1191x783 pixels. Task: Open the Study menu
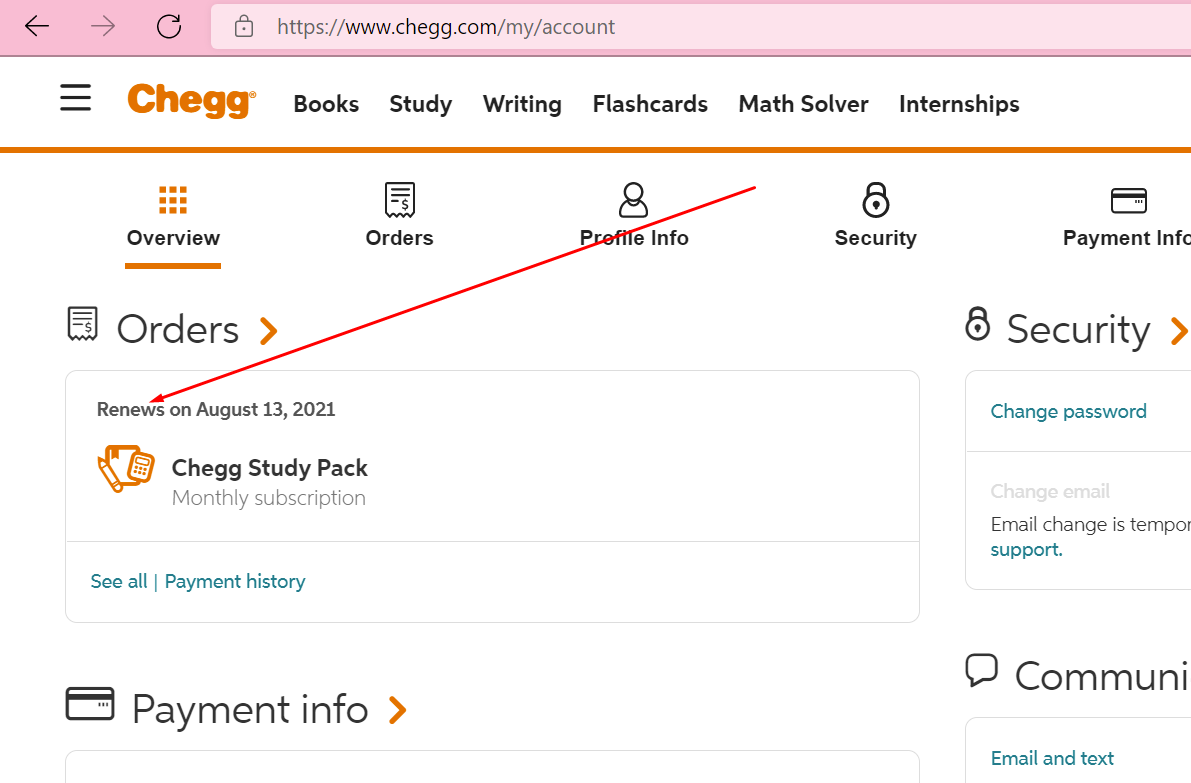pos(421,104)
